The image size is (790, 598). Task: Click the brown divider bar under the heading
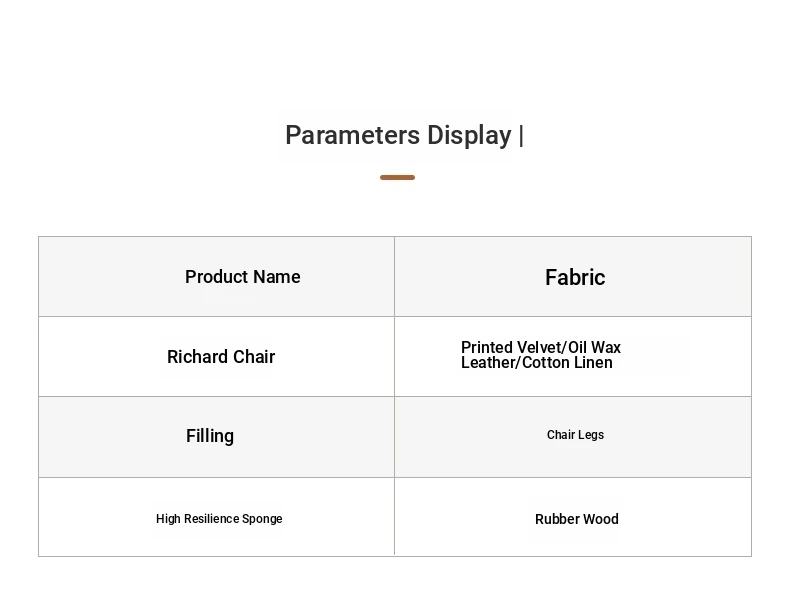pos(397,177)
